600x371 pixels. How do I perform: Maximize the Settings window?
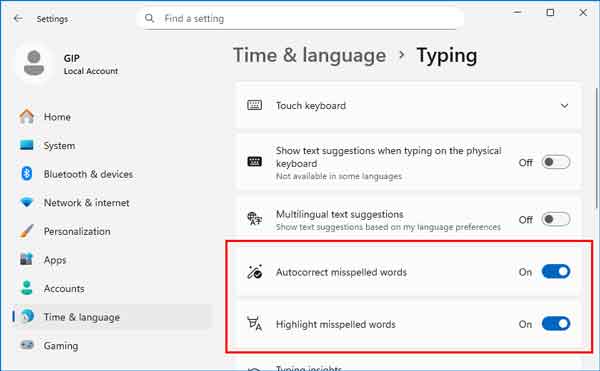pyautogui.click(x=550, y=13)
